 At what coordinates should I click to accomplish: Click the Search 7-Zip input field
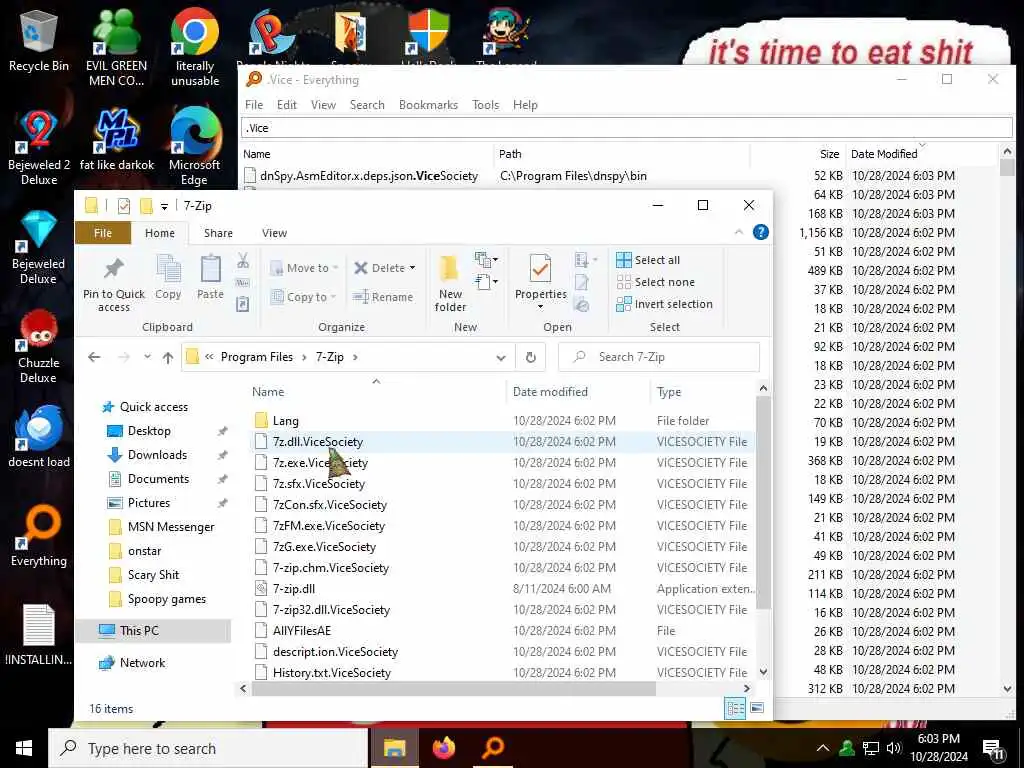coord(659,357)
